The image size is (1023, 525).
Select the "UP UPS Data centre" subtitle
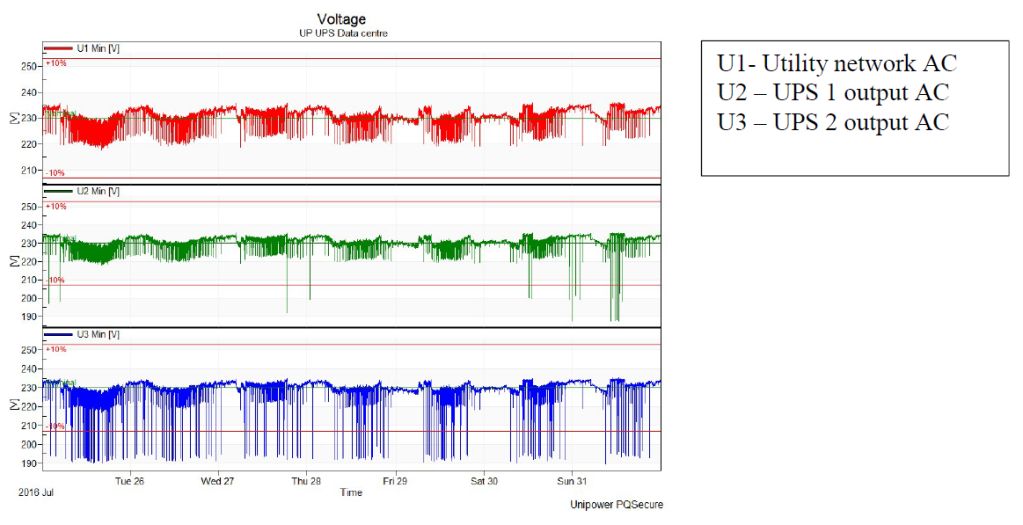click(343, 33)
